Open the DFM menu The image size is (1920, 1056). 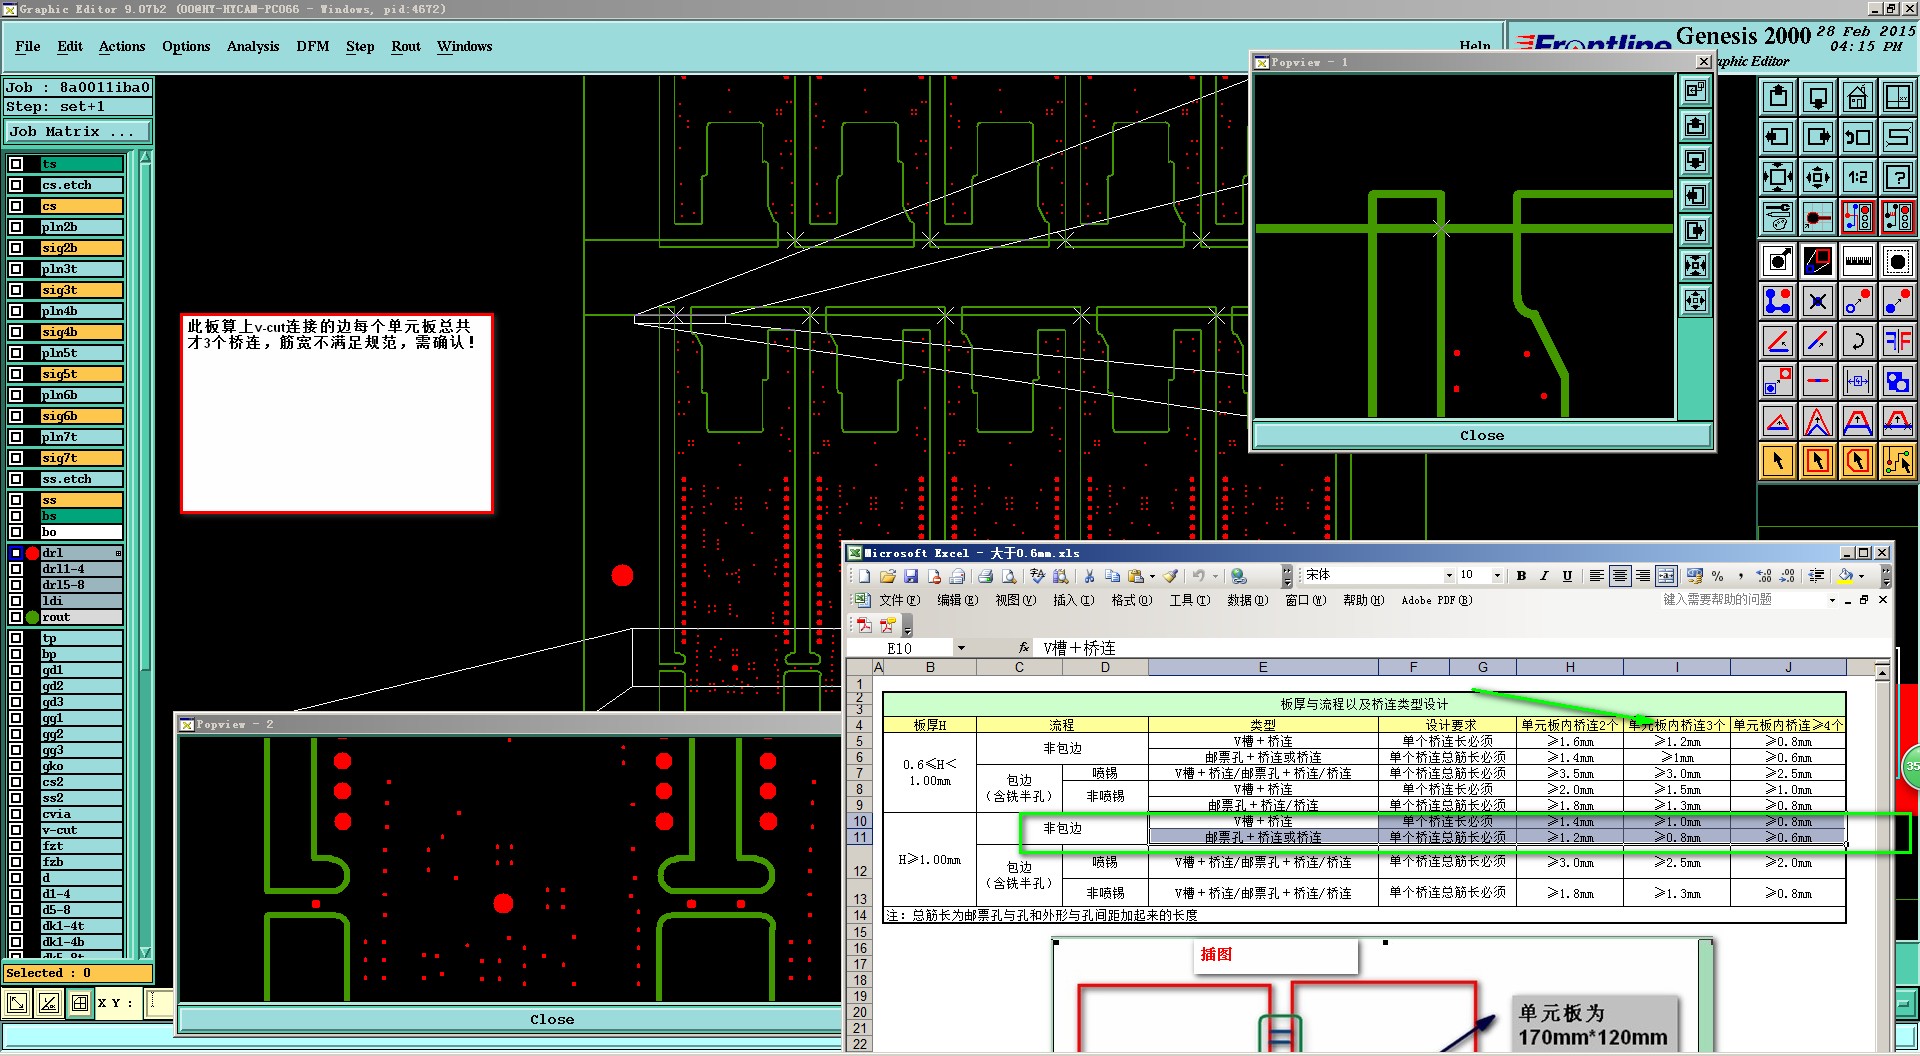[x=312, y=47]
